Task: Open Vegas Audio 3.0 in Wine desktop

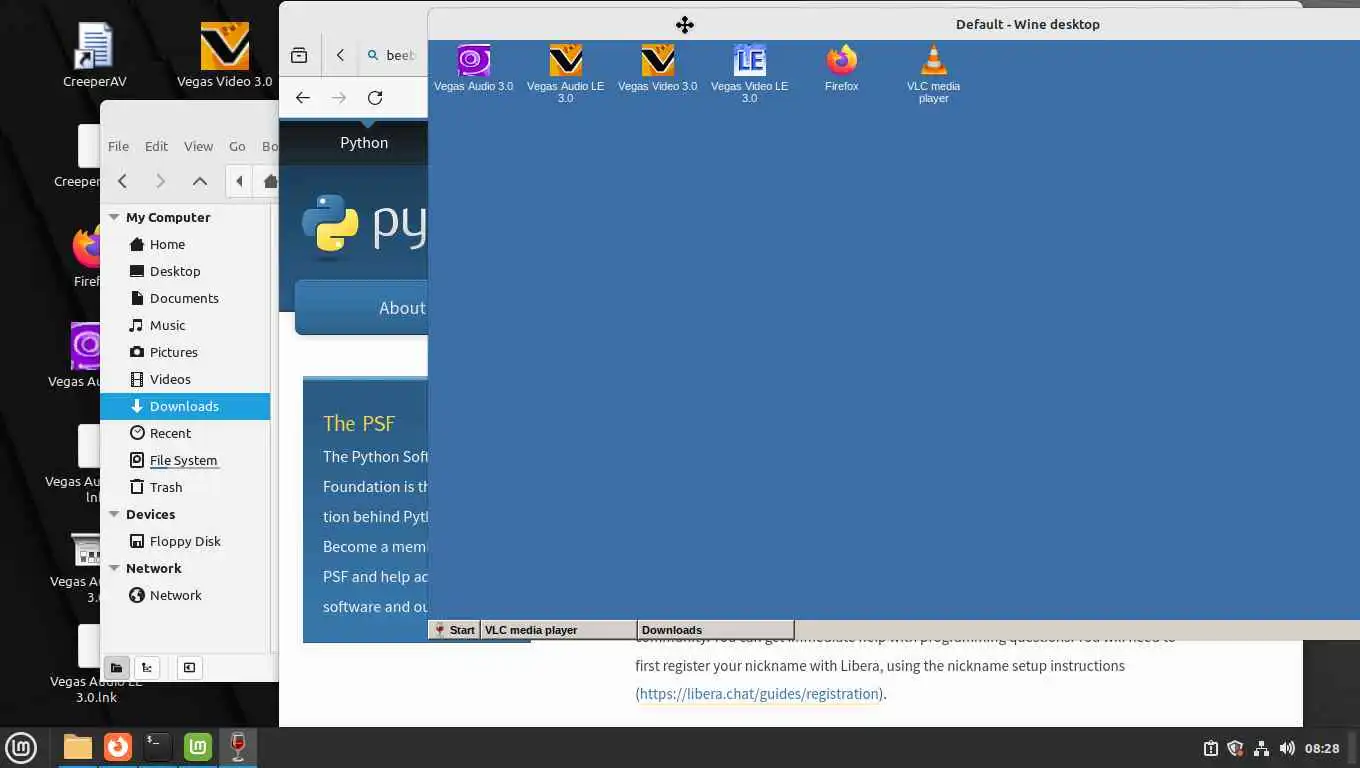Action: click(x=473, y=68)
